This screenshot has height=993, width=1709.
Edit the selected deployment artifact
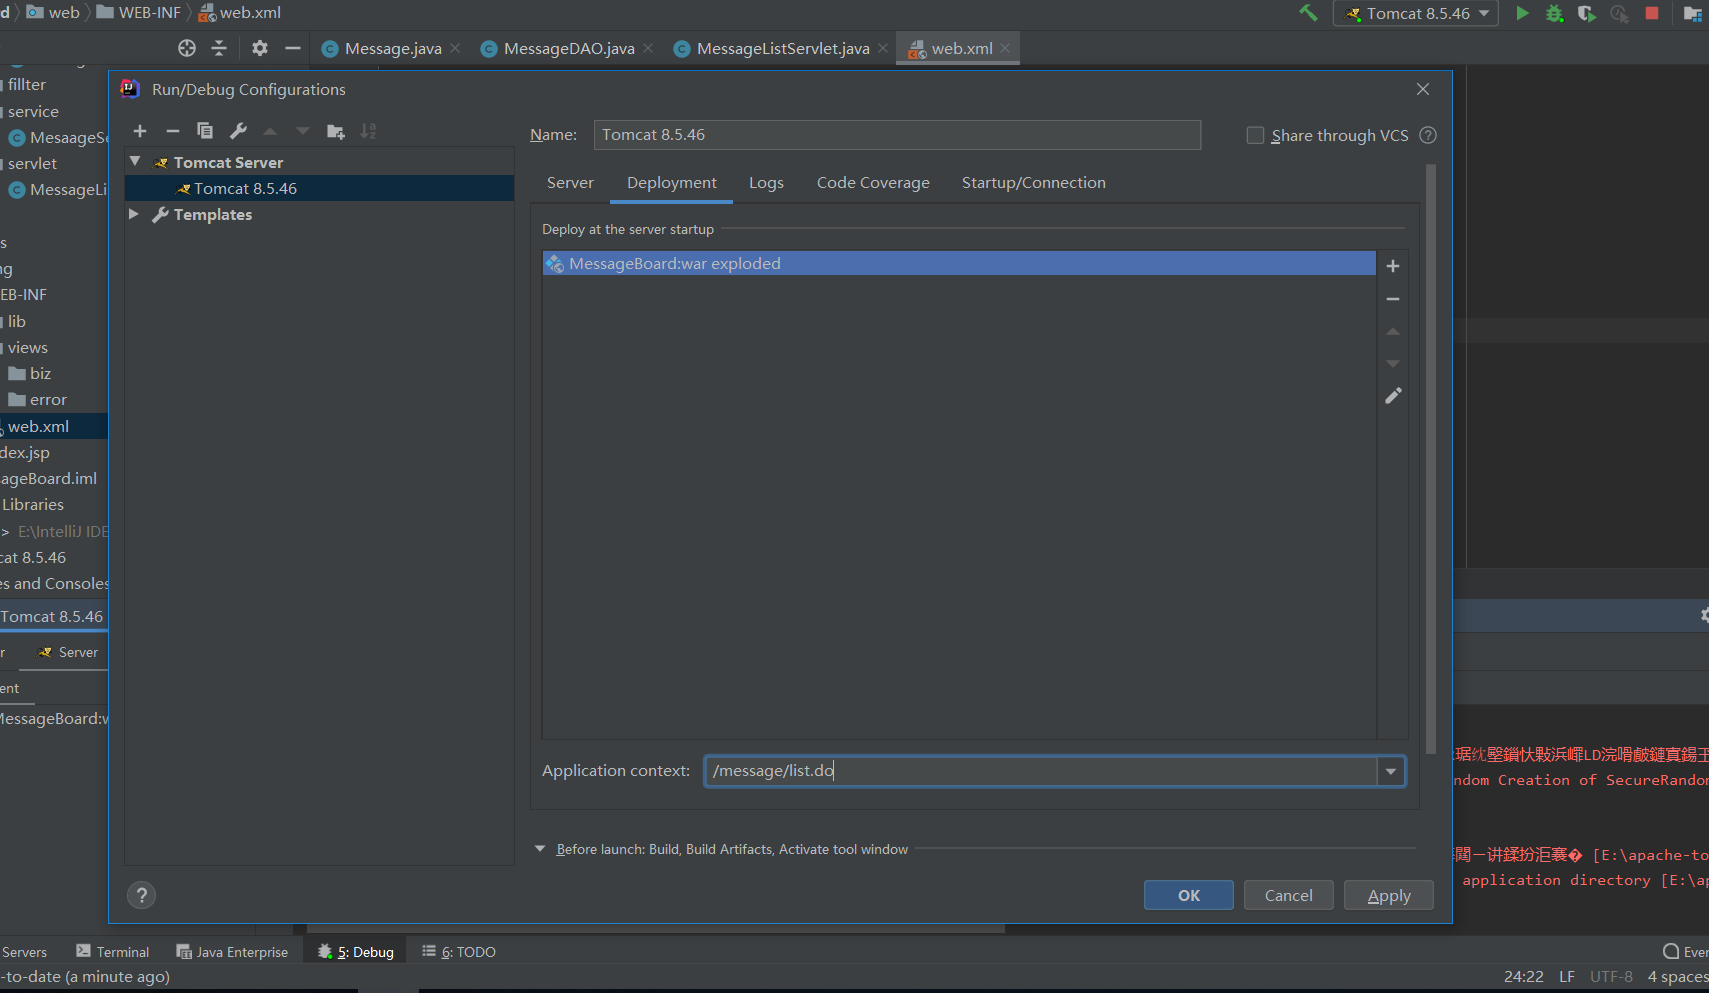tap(1393, 396)
